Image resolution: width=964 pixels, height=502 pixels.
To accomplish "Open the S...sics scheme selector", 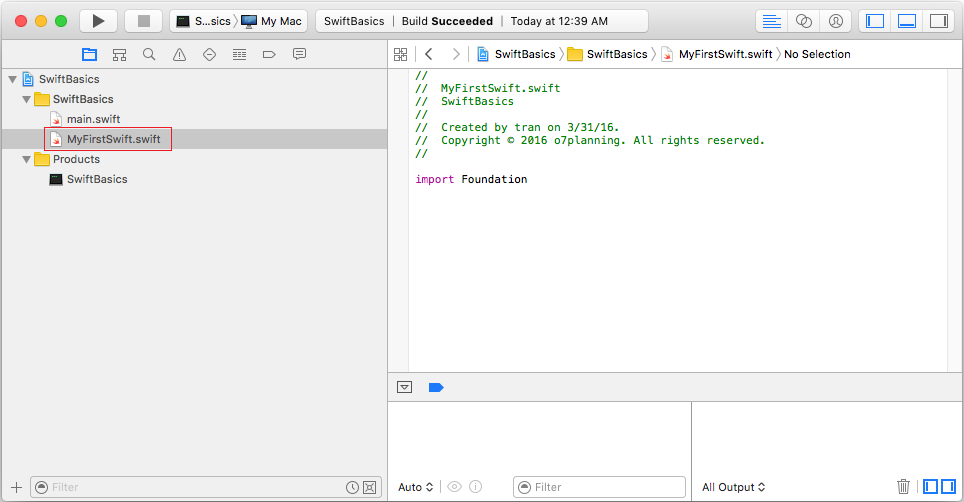I will coord(203,21).
